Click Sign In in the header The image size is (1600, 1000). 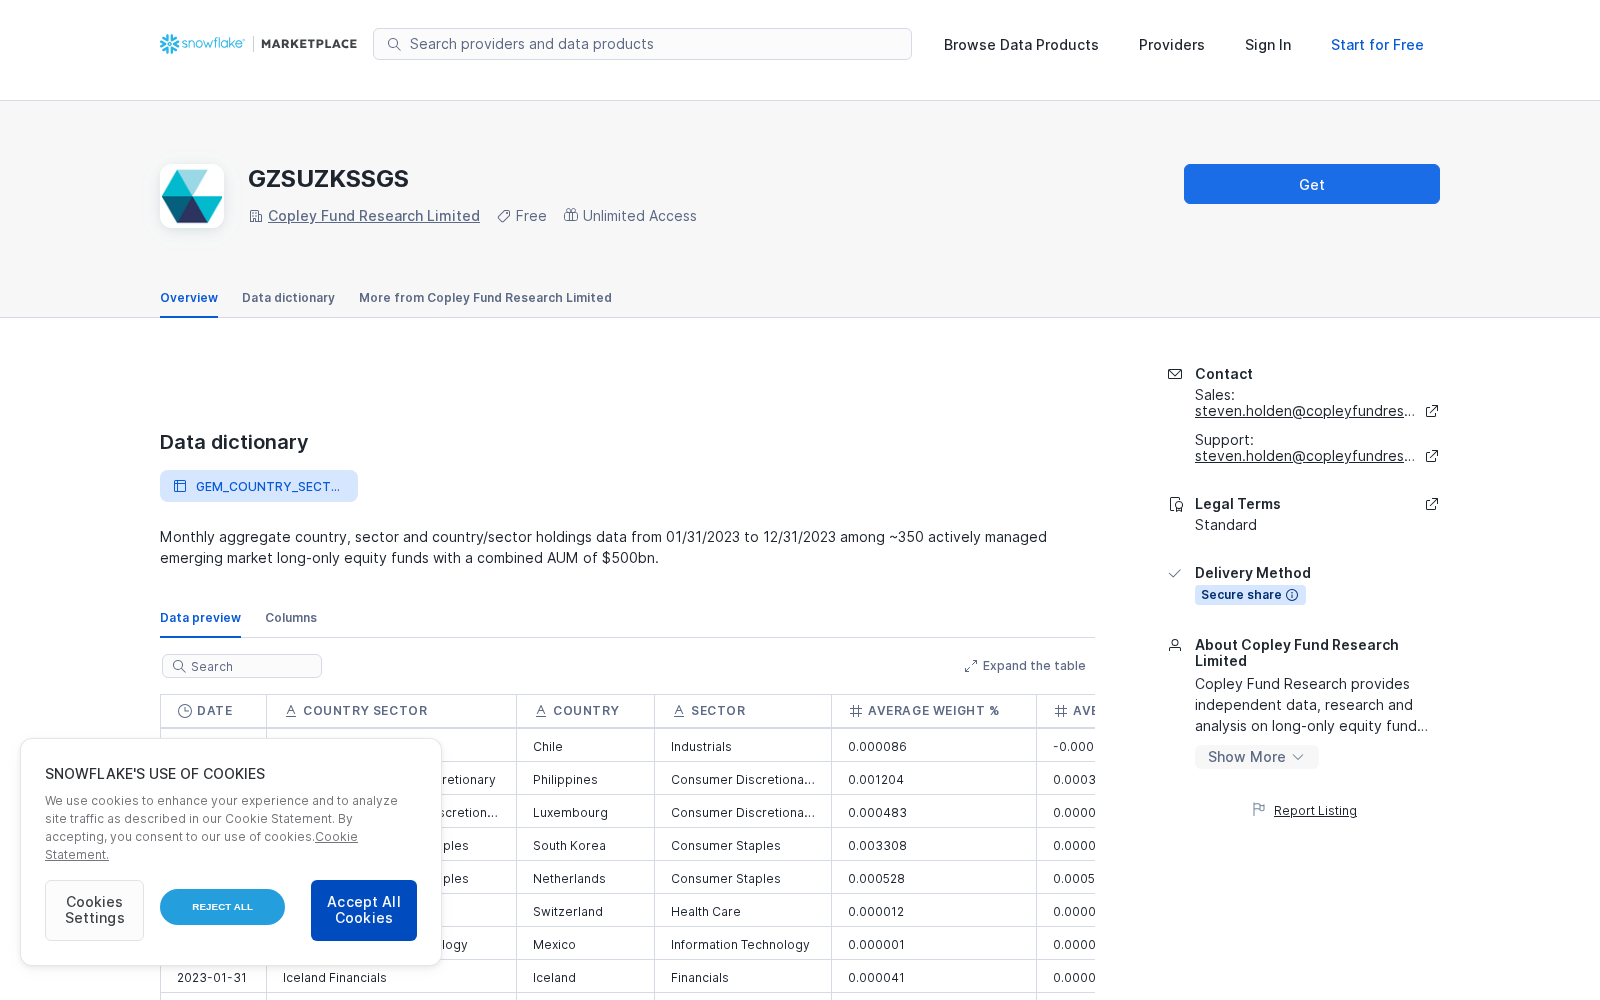point(1268,45)
